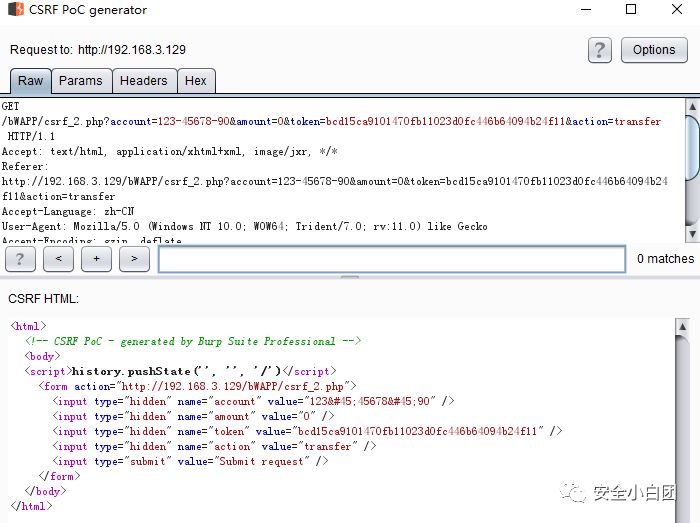The width and height of the screenshot is (700, 523).
Task: Go to the previous search match
Action: [58, 259]
